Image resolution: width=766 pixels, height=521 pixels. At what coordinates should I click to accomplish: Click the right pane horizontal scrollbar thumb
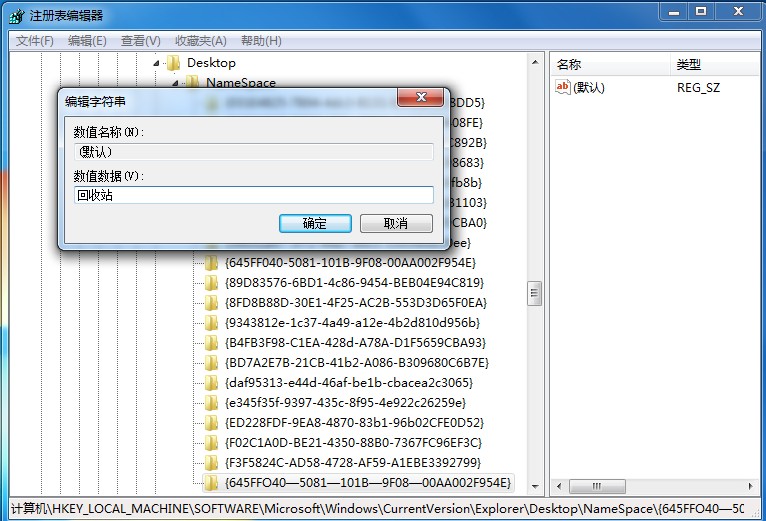click(597, 486)
